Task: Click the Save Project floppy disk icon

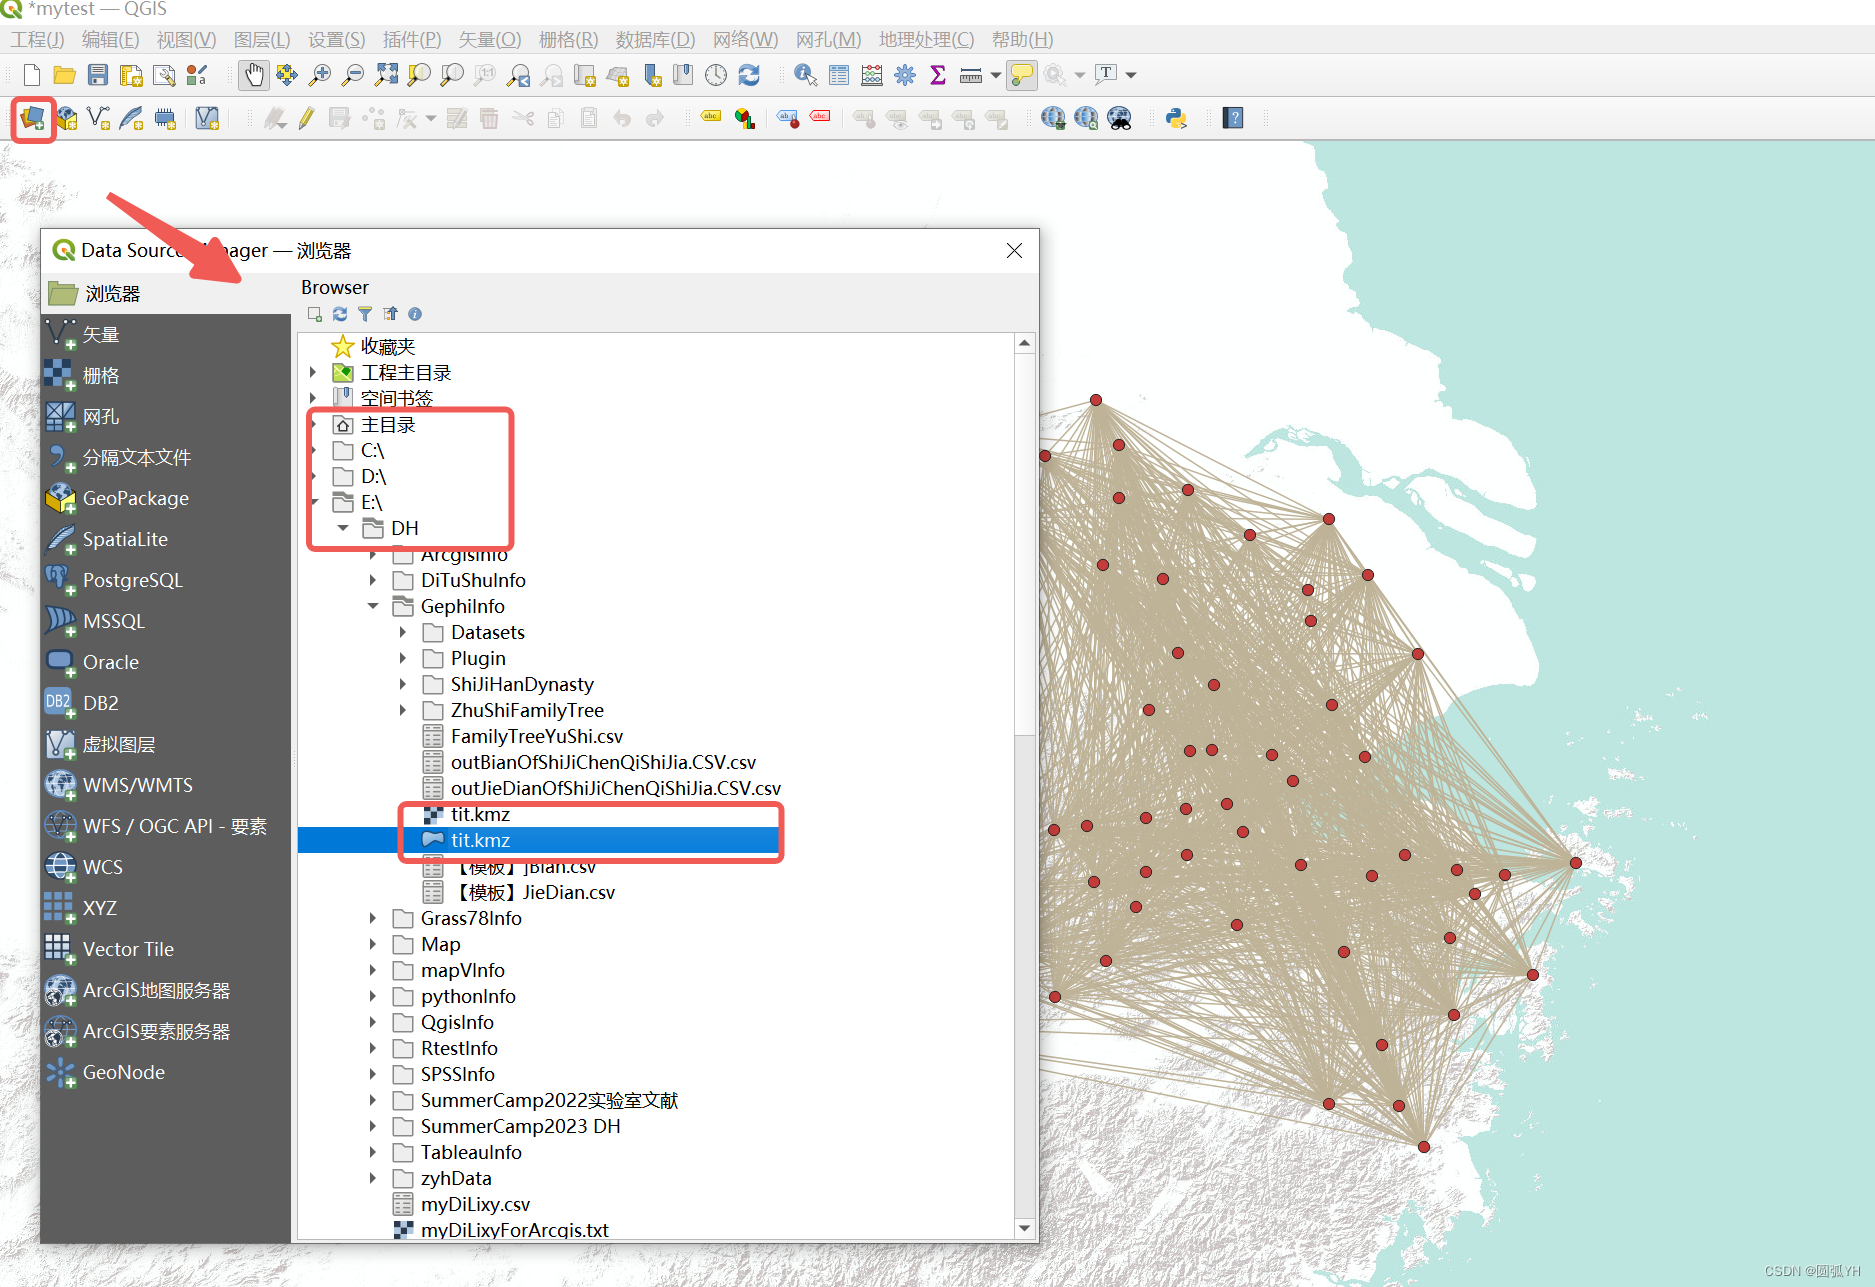Action: coord(97,75)
